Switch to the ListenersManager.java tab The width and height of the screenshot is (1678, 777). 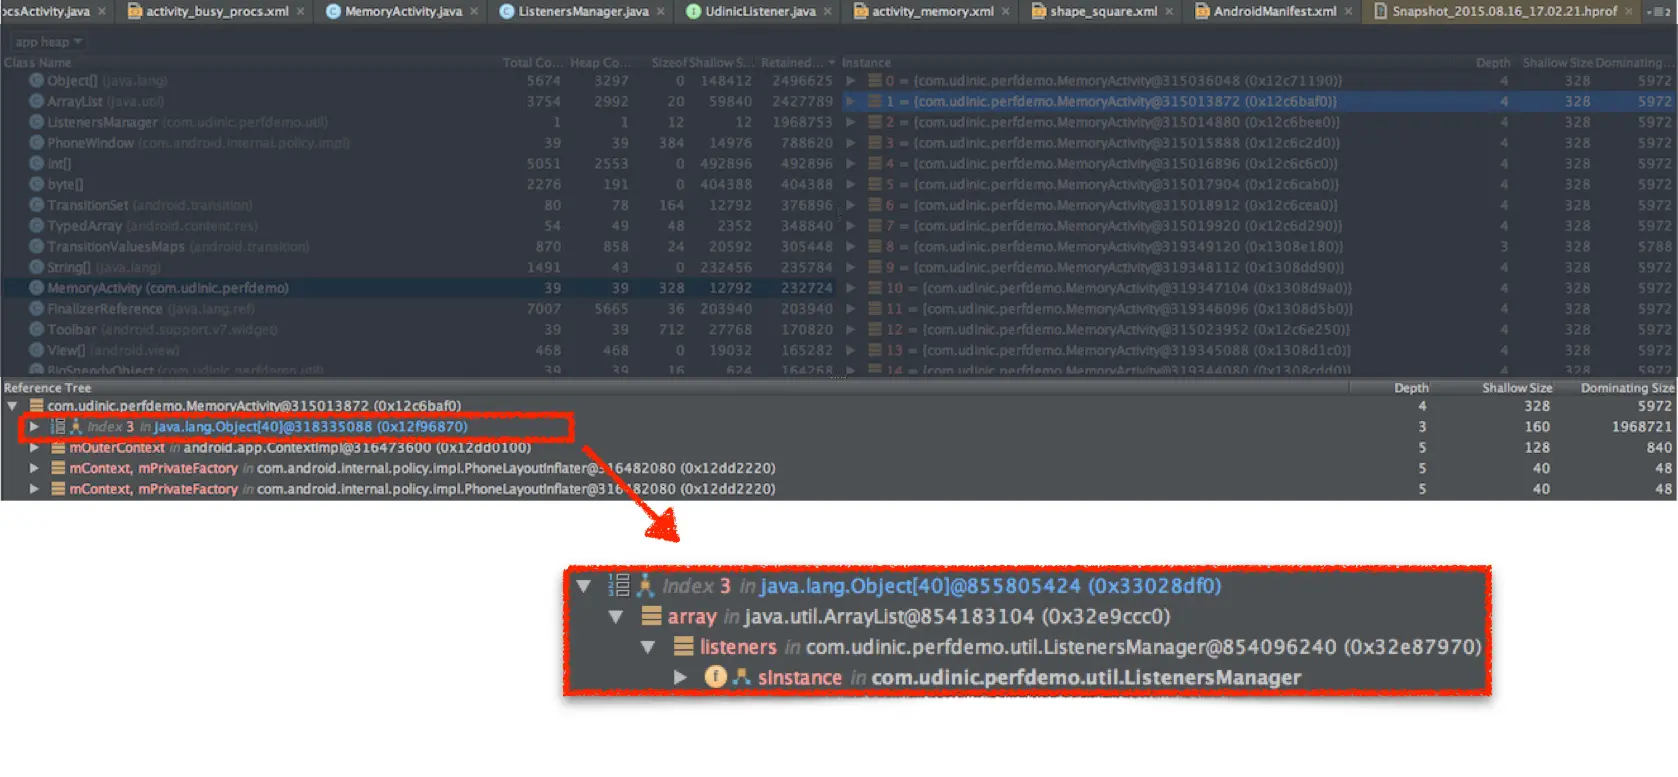tap(583, 11)
